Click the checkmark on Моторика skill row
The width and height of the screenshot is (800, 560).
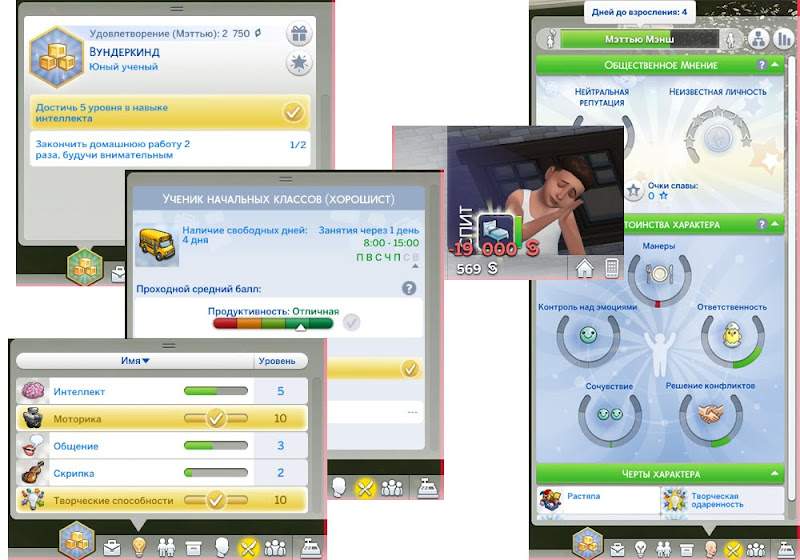pos(216,418)
